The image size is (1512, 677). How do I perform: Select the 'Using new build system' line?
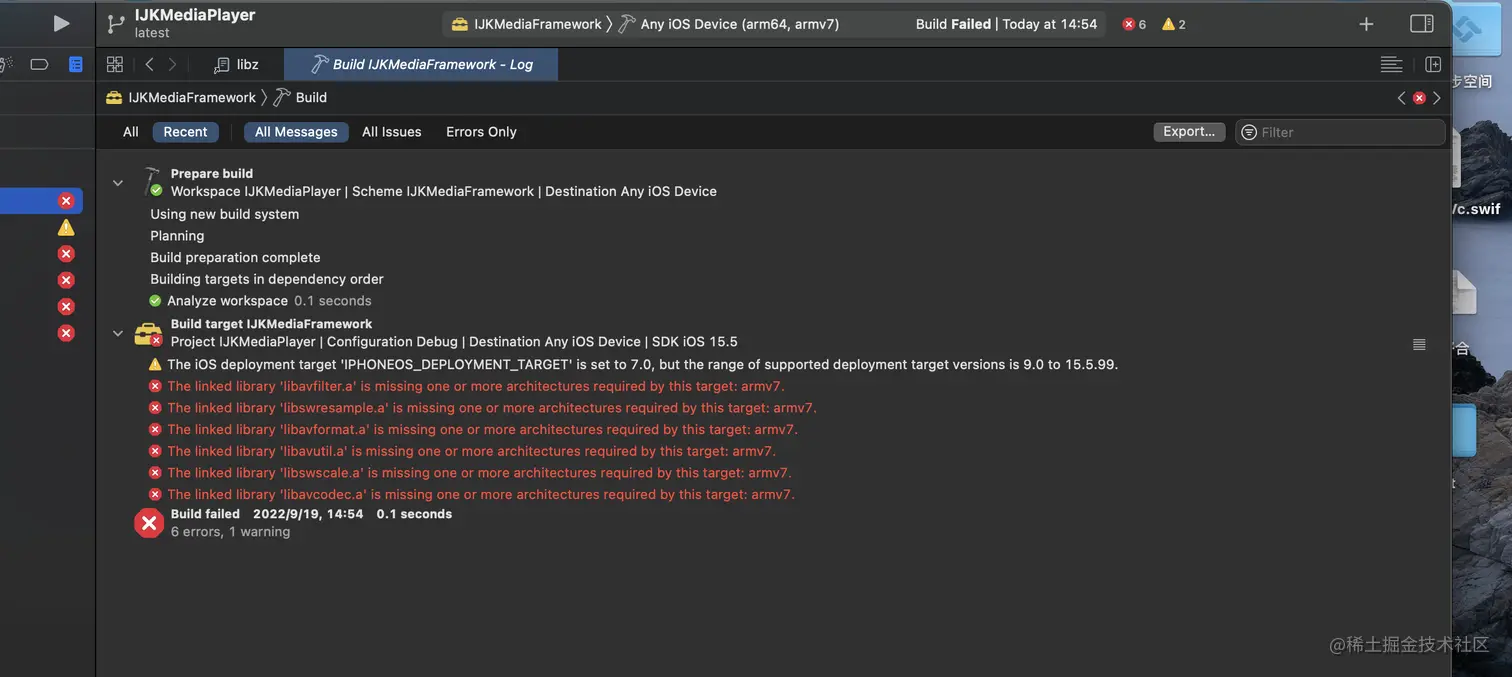click(x=225, y=214)
